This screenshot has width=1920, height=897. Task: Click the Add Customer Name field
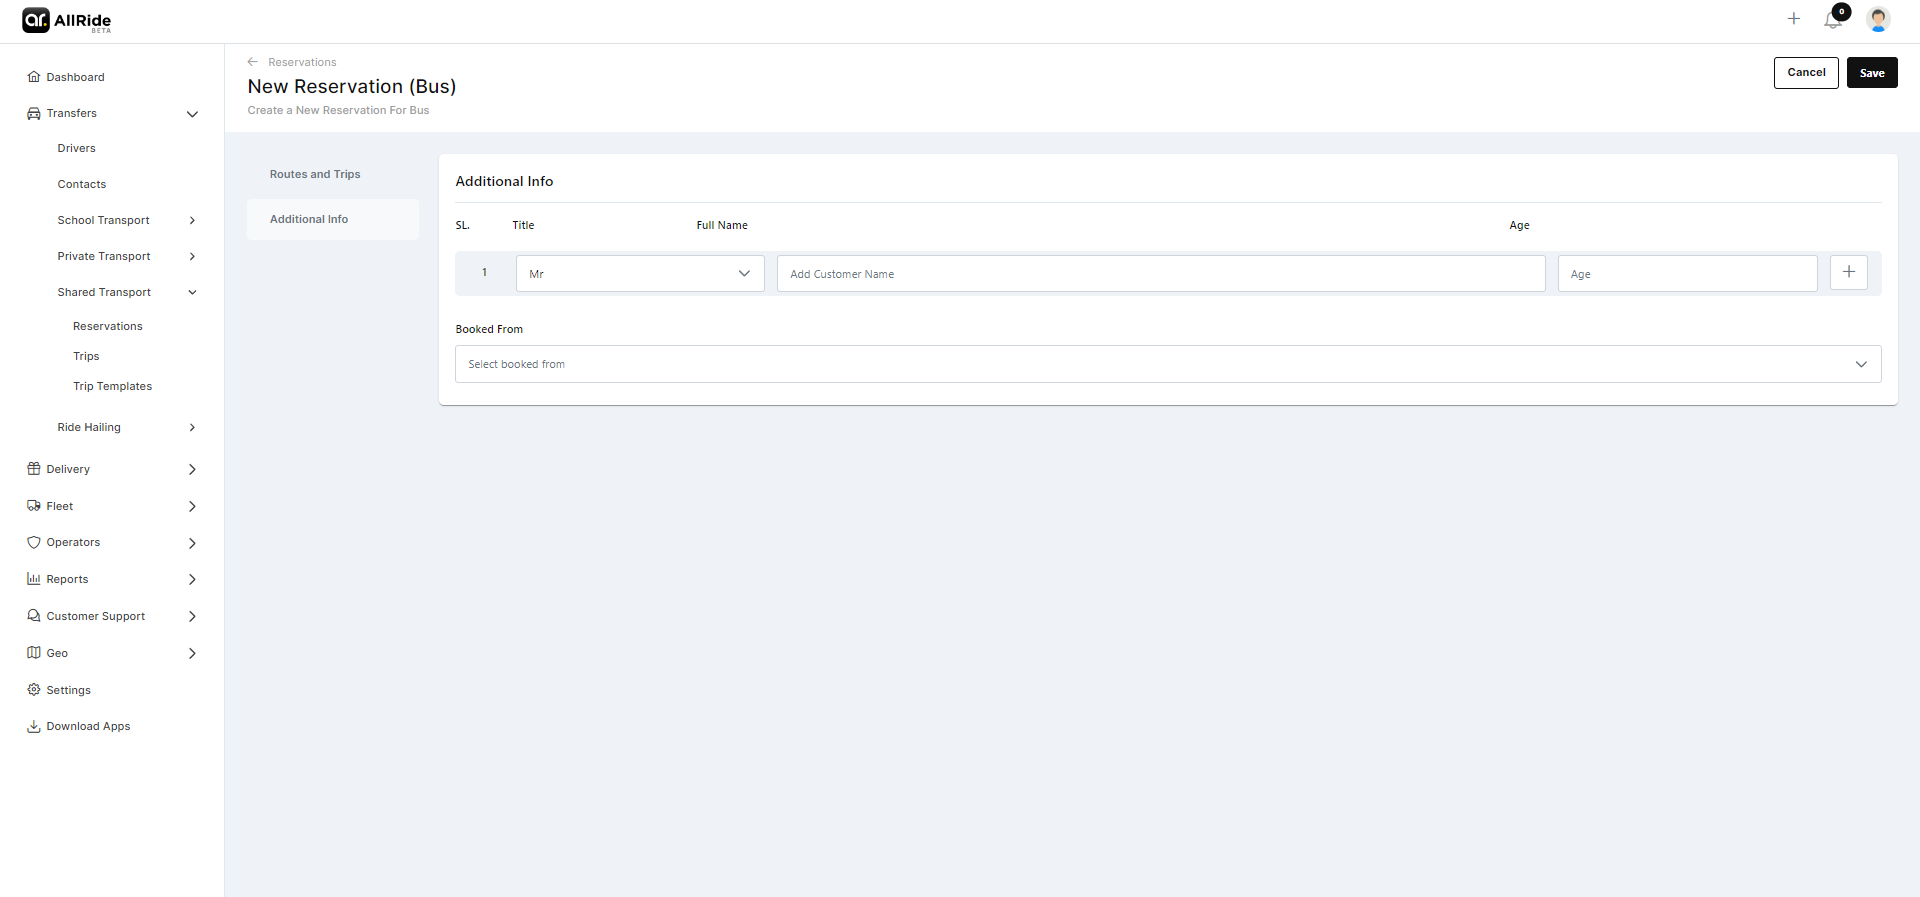[1160, 274]
